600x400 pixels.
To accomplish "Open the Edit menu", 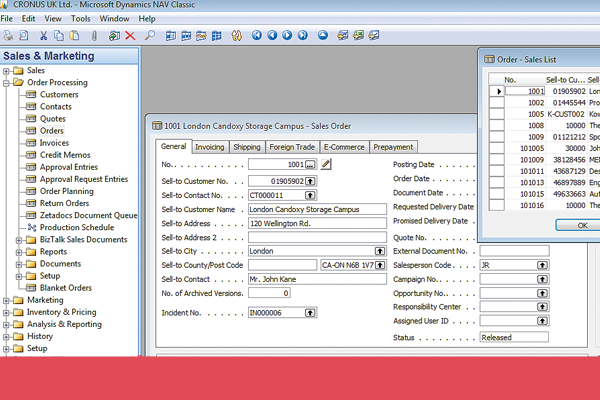I will click(x=28, y=18).
